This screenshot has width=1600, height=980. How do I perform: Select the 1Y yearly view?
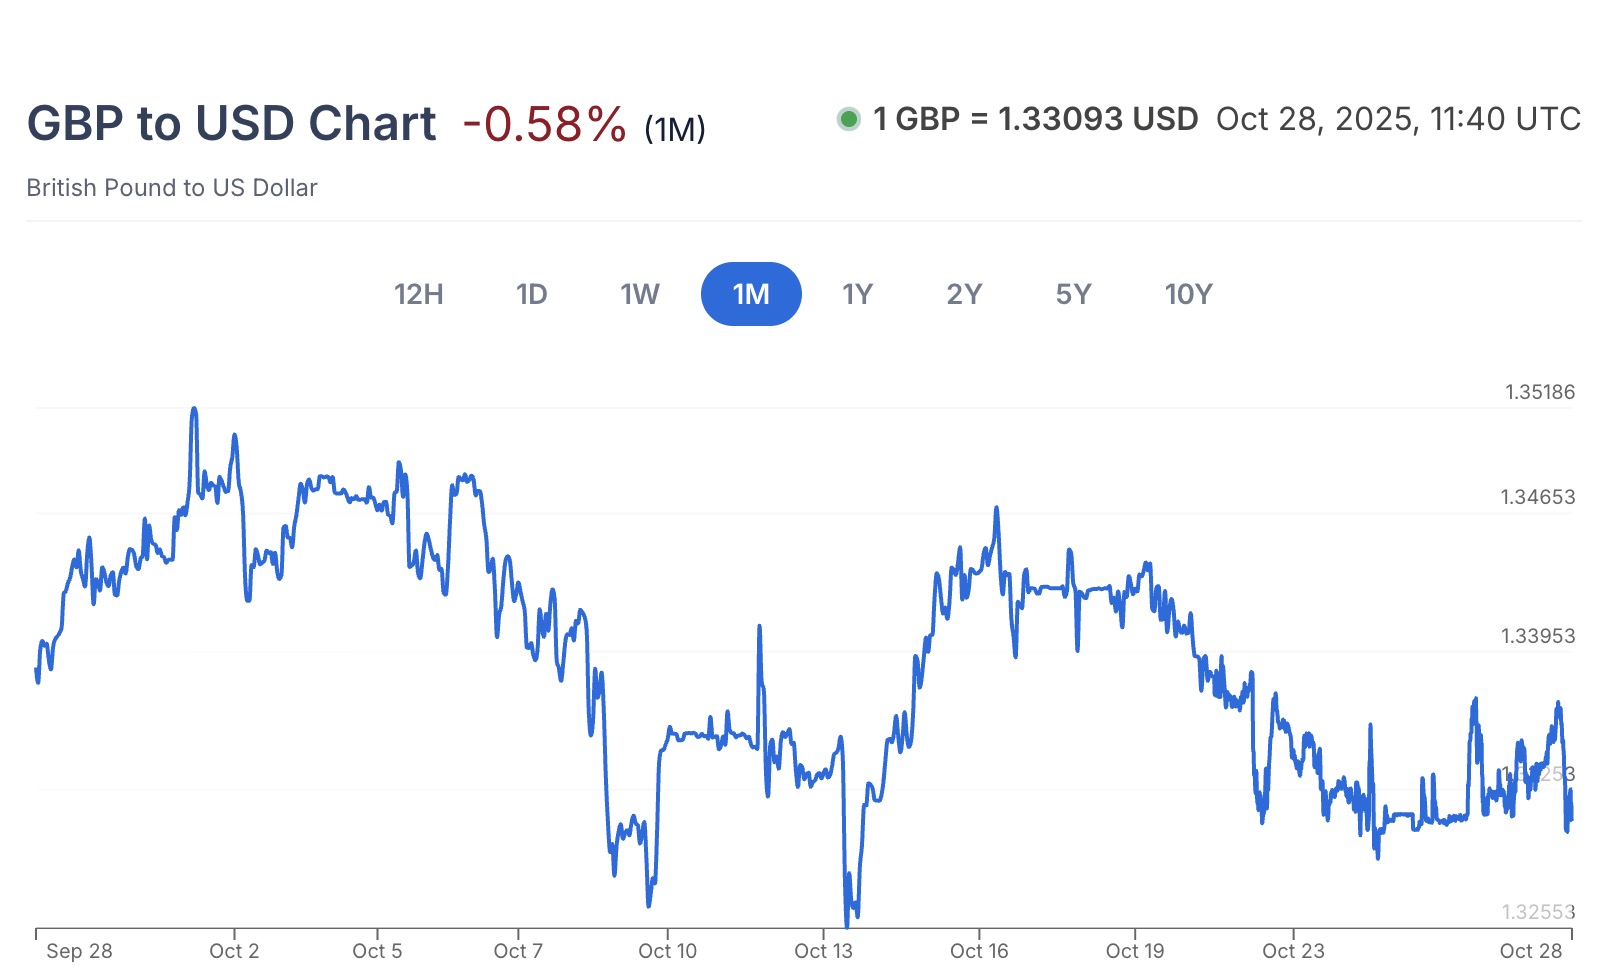(858, 294)
